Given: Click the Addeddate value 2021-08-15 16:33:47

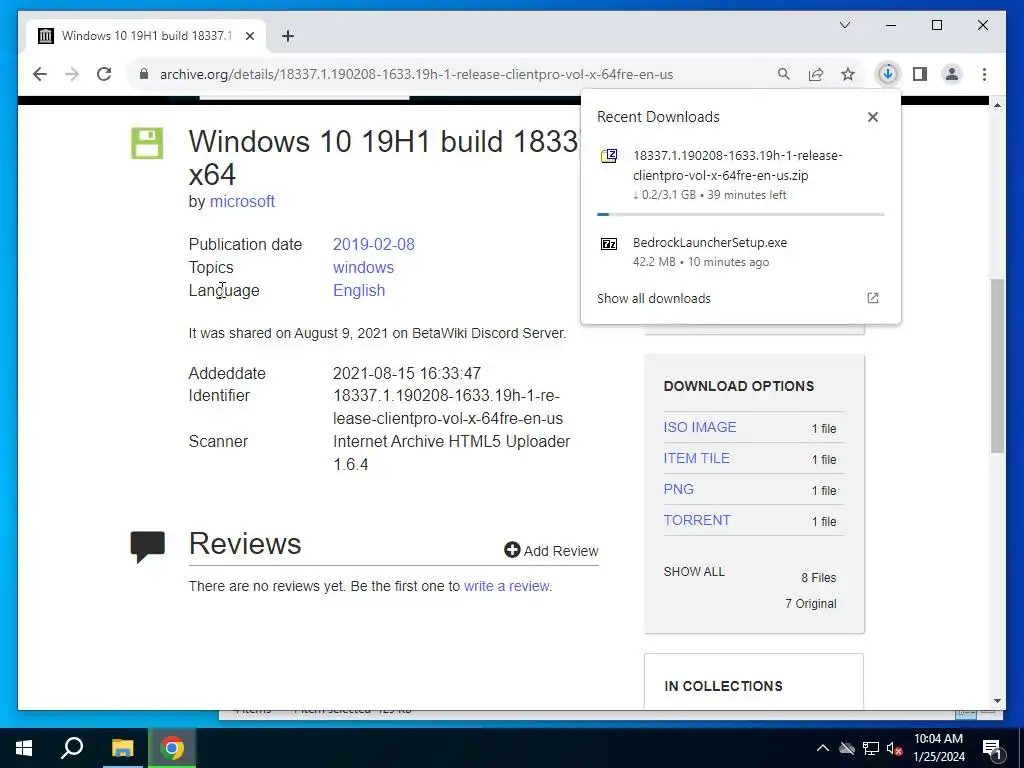Looking at the screenshot, I should click(x=407, y=373).
